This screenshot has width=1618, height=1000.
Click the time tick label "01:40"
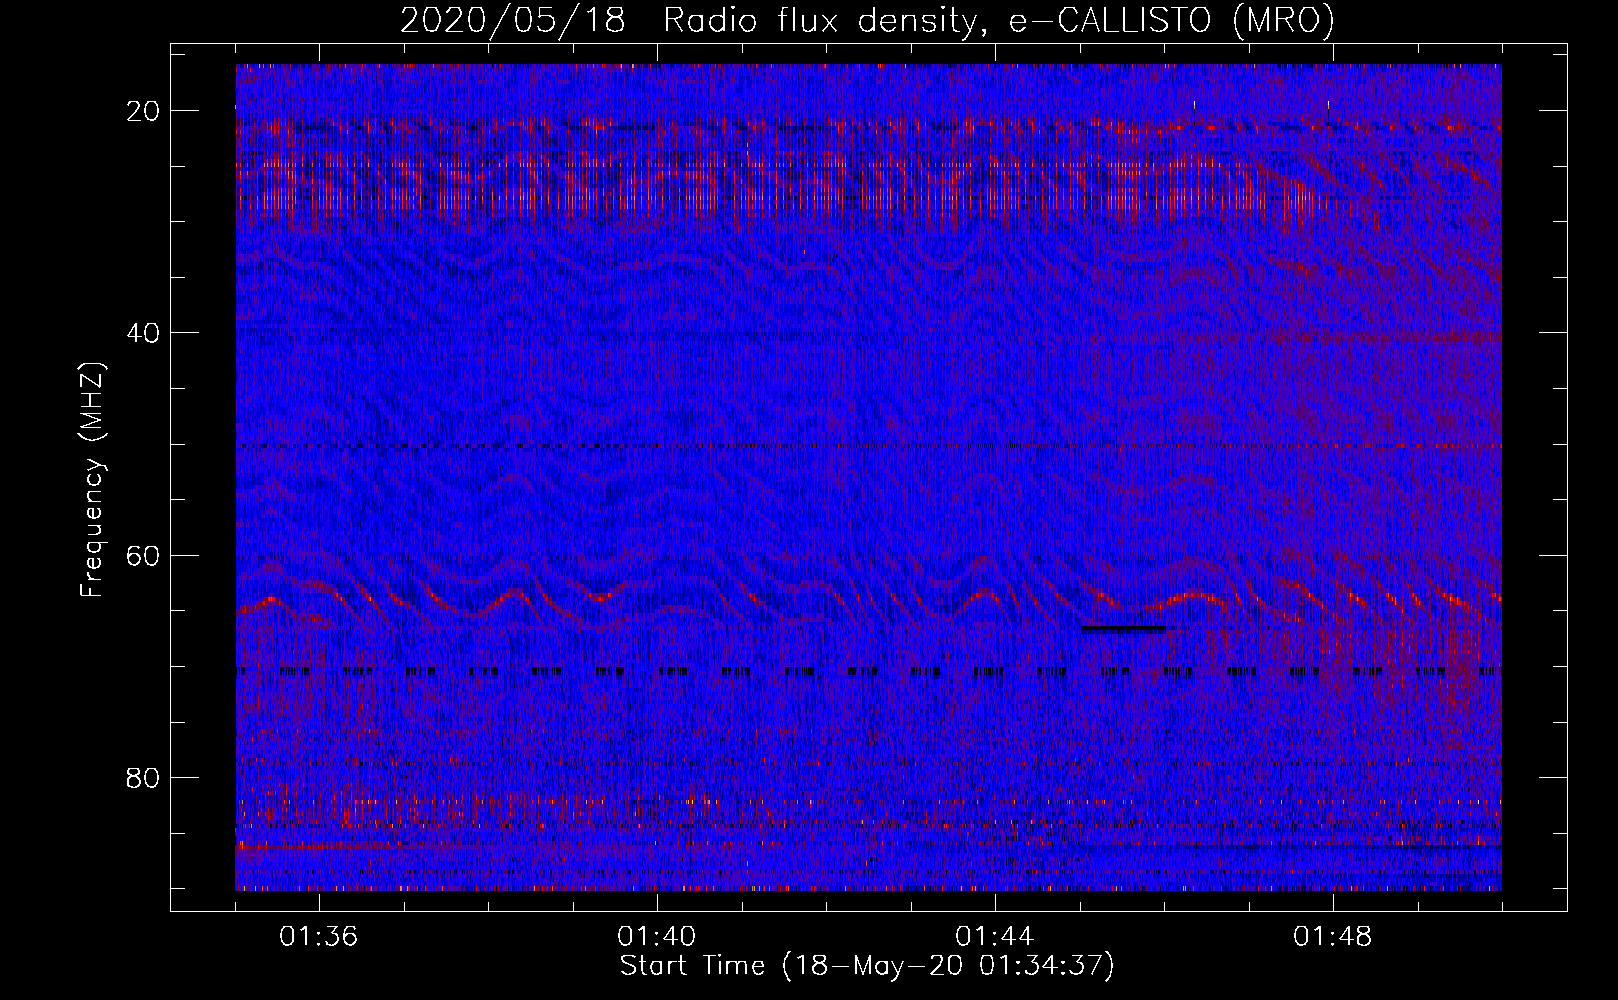click(657, 937)
